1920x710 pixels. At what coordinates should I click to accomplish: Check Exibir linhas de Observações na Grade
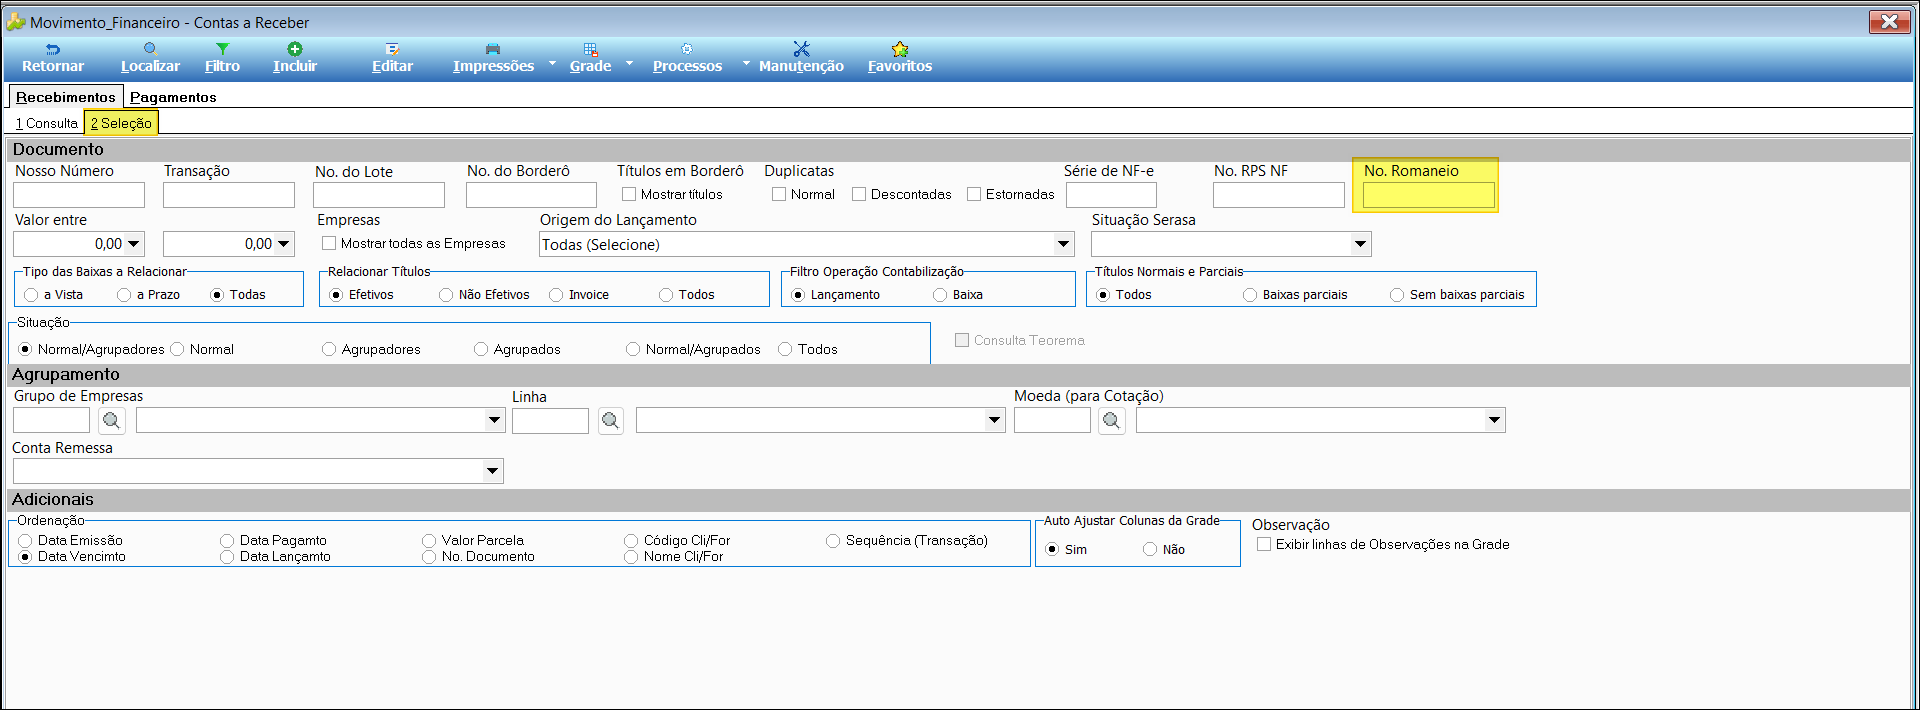coord(1264,544)
